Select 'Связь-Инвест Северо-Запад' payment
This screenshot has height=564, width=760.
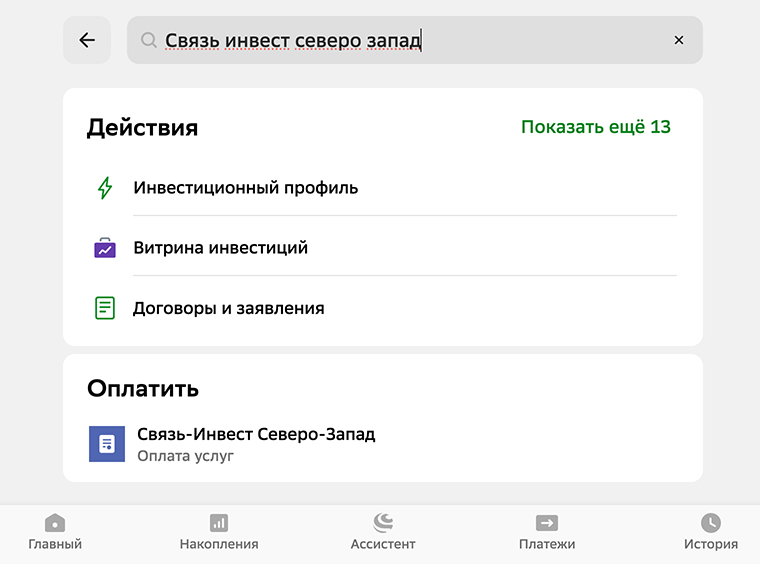[x=256, y=434]
